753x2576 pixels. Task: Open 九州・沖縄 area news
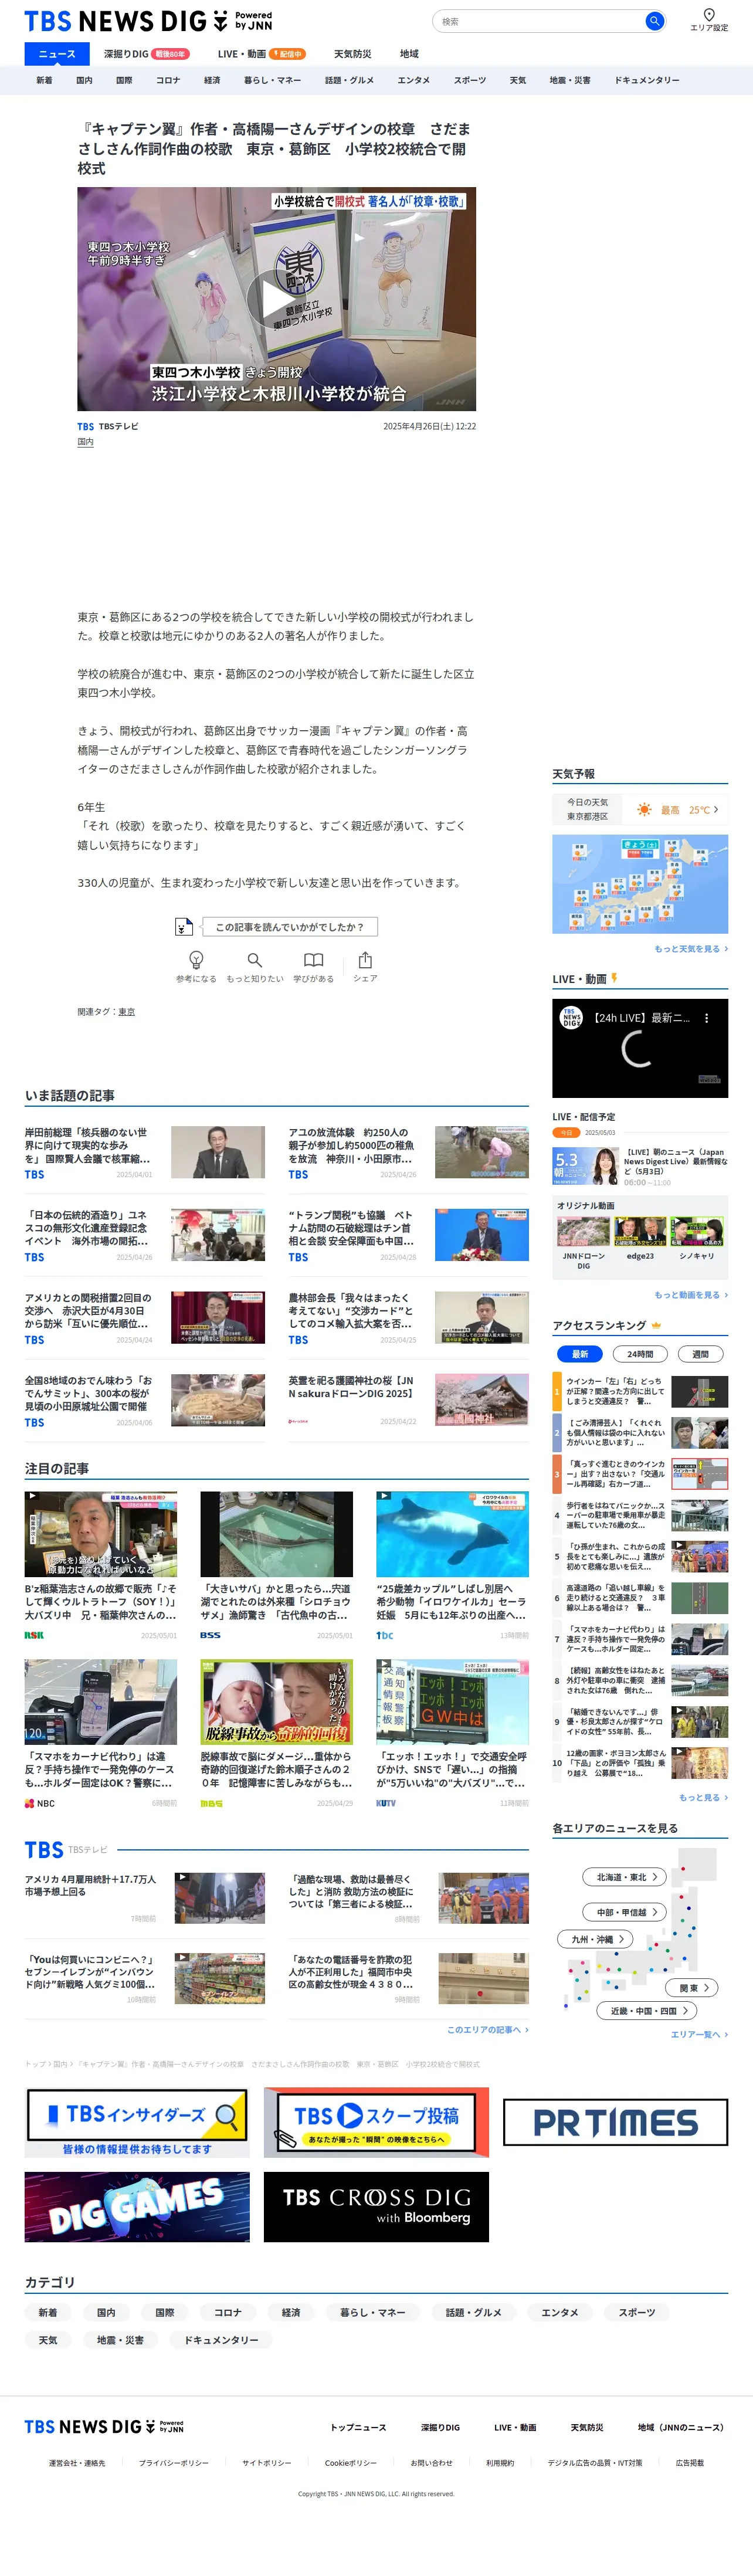coord(596,1939)
